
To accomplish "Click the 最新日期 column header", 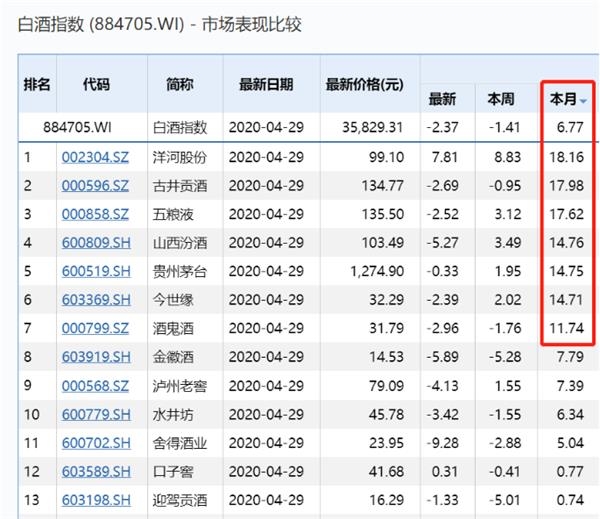I will coord(266,84).
